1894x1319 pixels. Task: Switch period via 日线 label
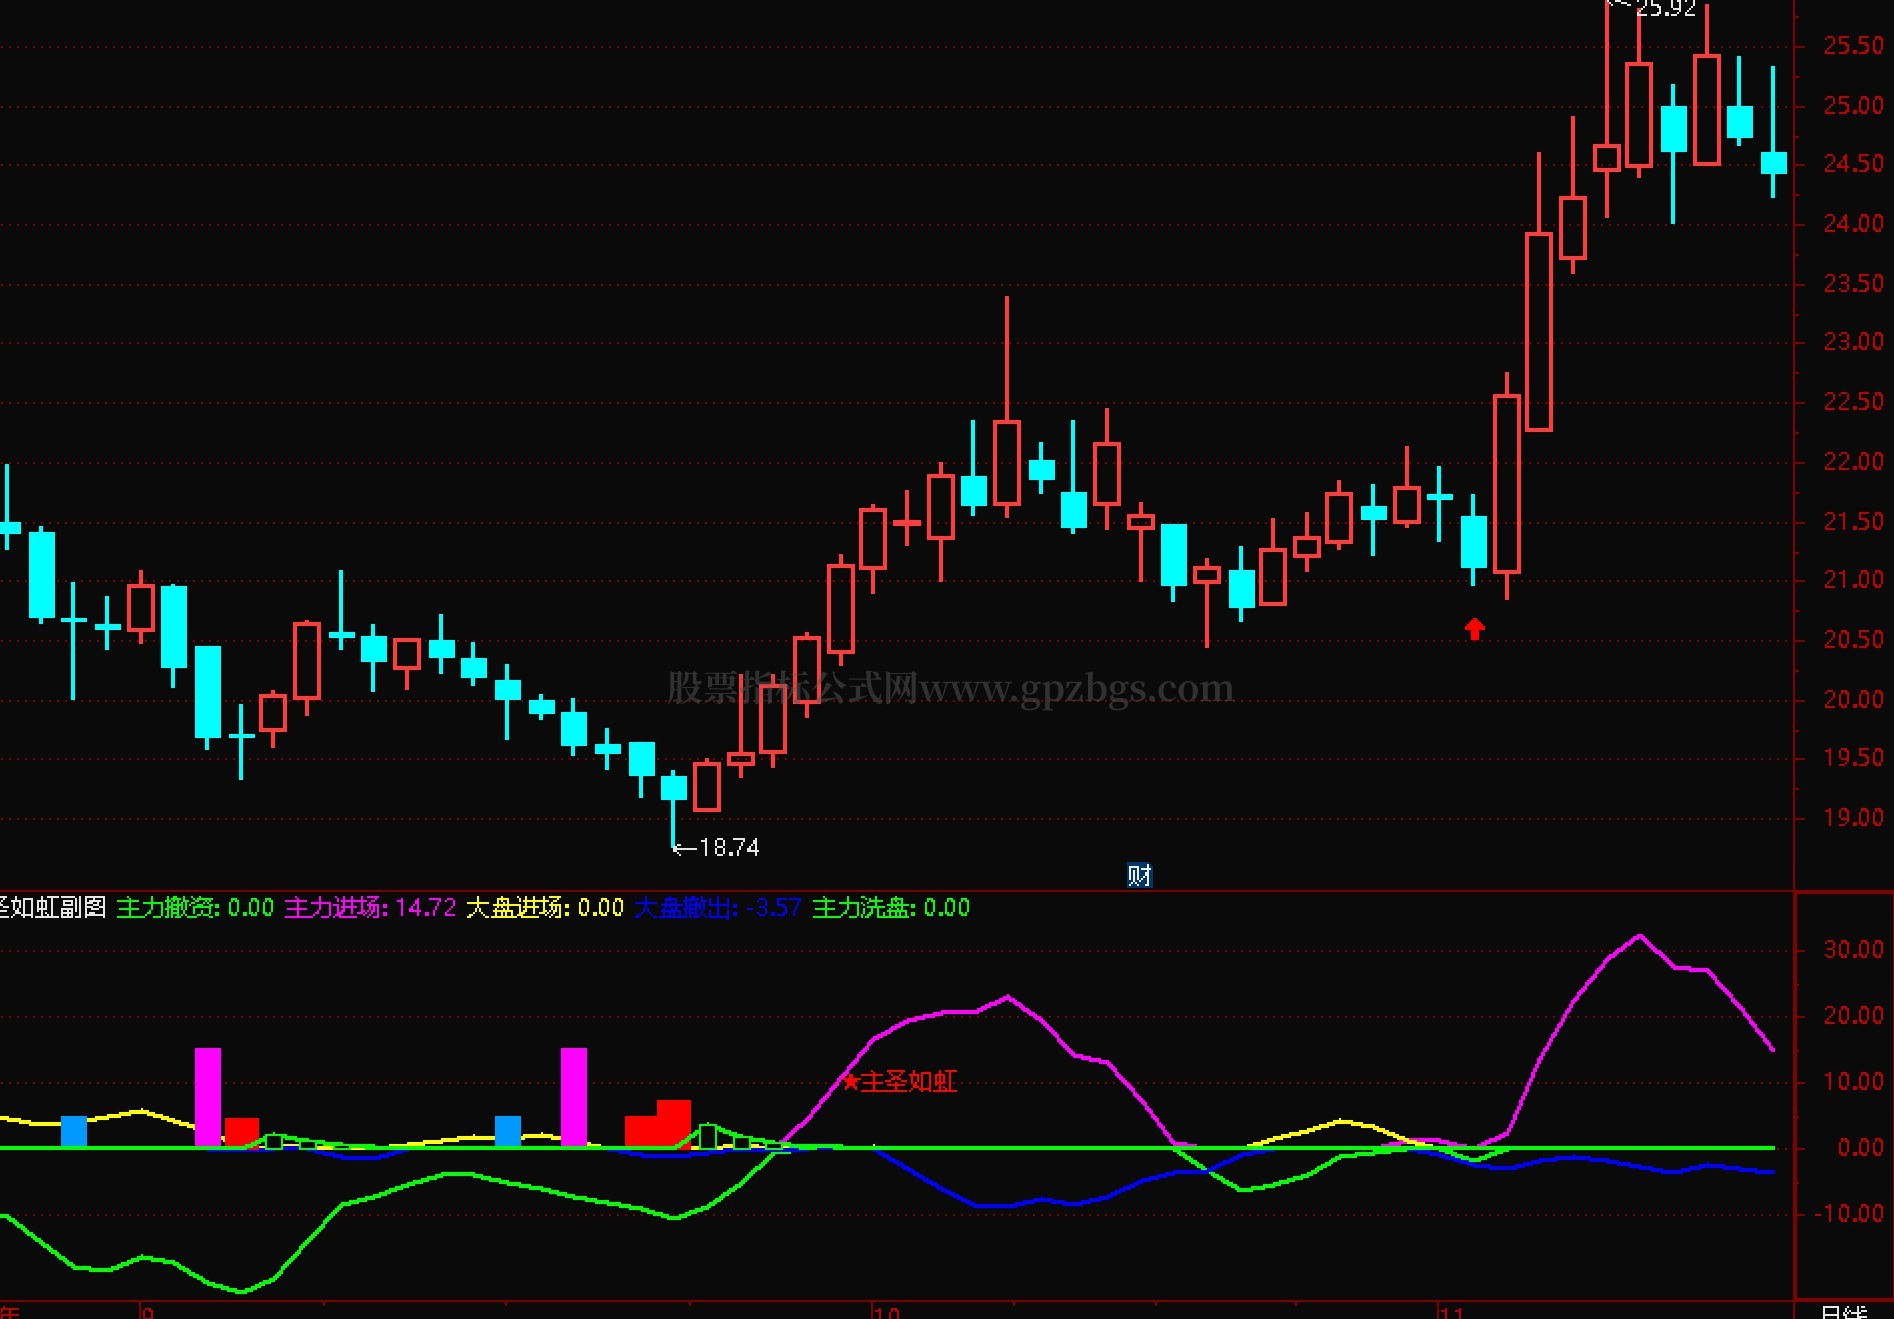(x=1843, y=1311)
